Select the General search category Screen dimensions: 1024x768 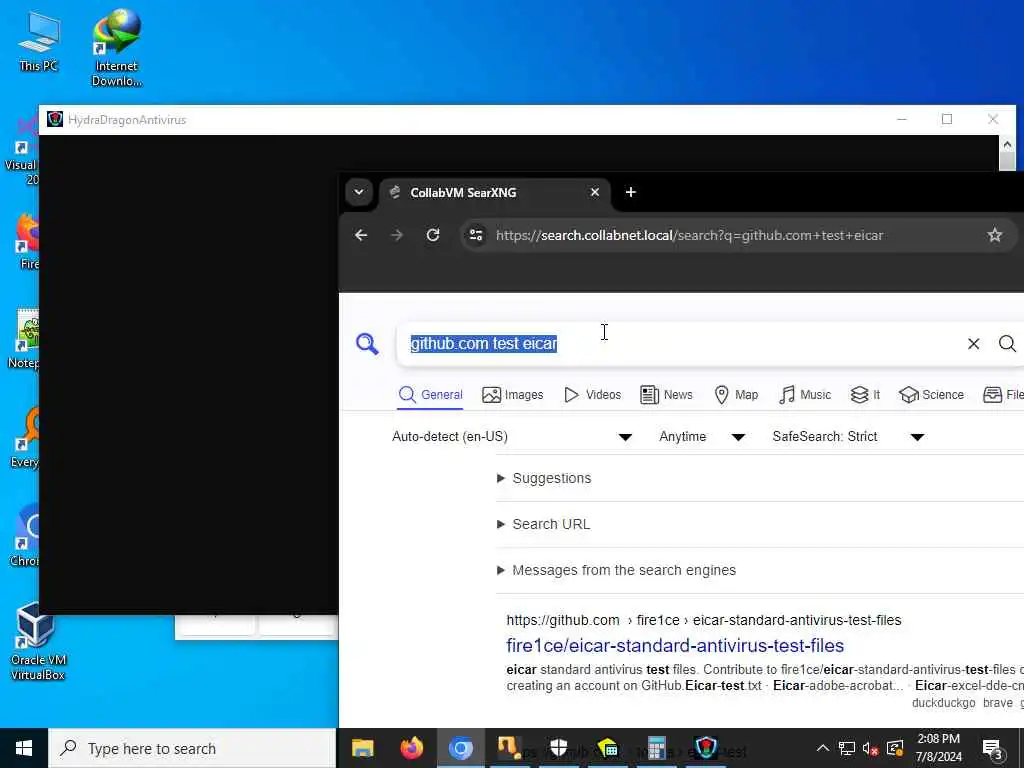(430, 394)
